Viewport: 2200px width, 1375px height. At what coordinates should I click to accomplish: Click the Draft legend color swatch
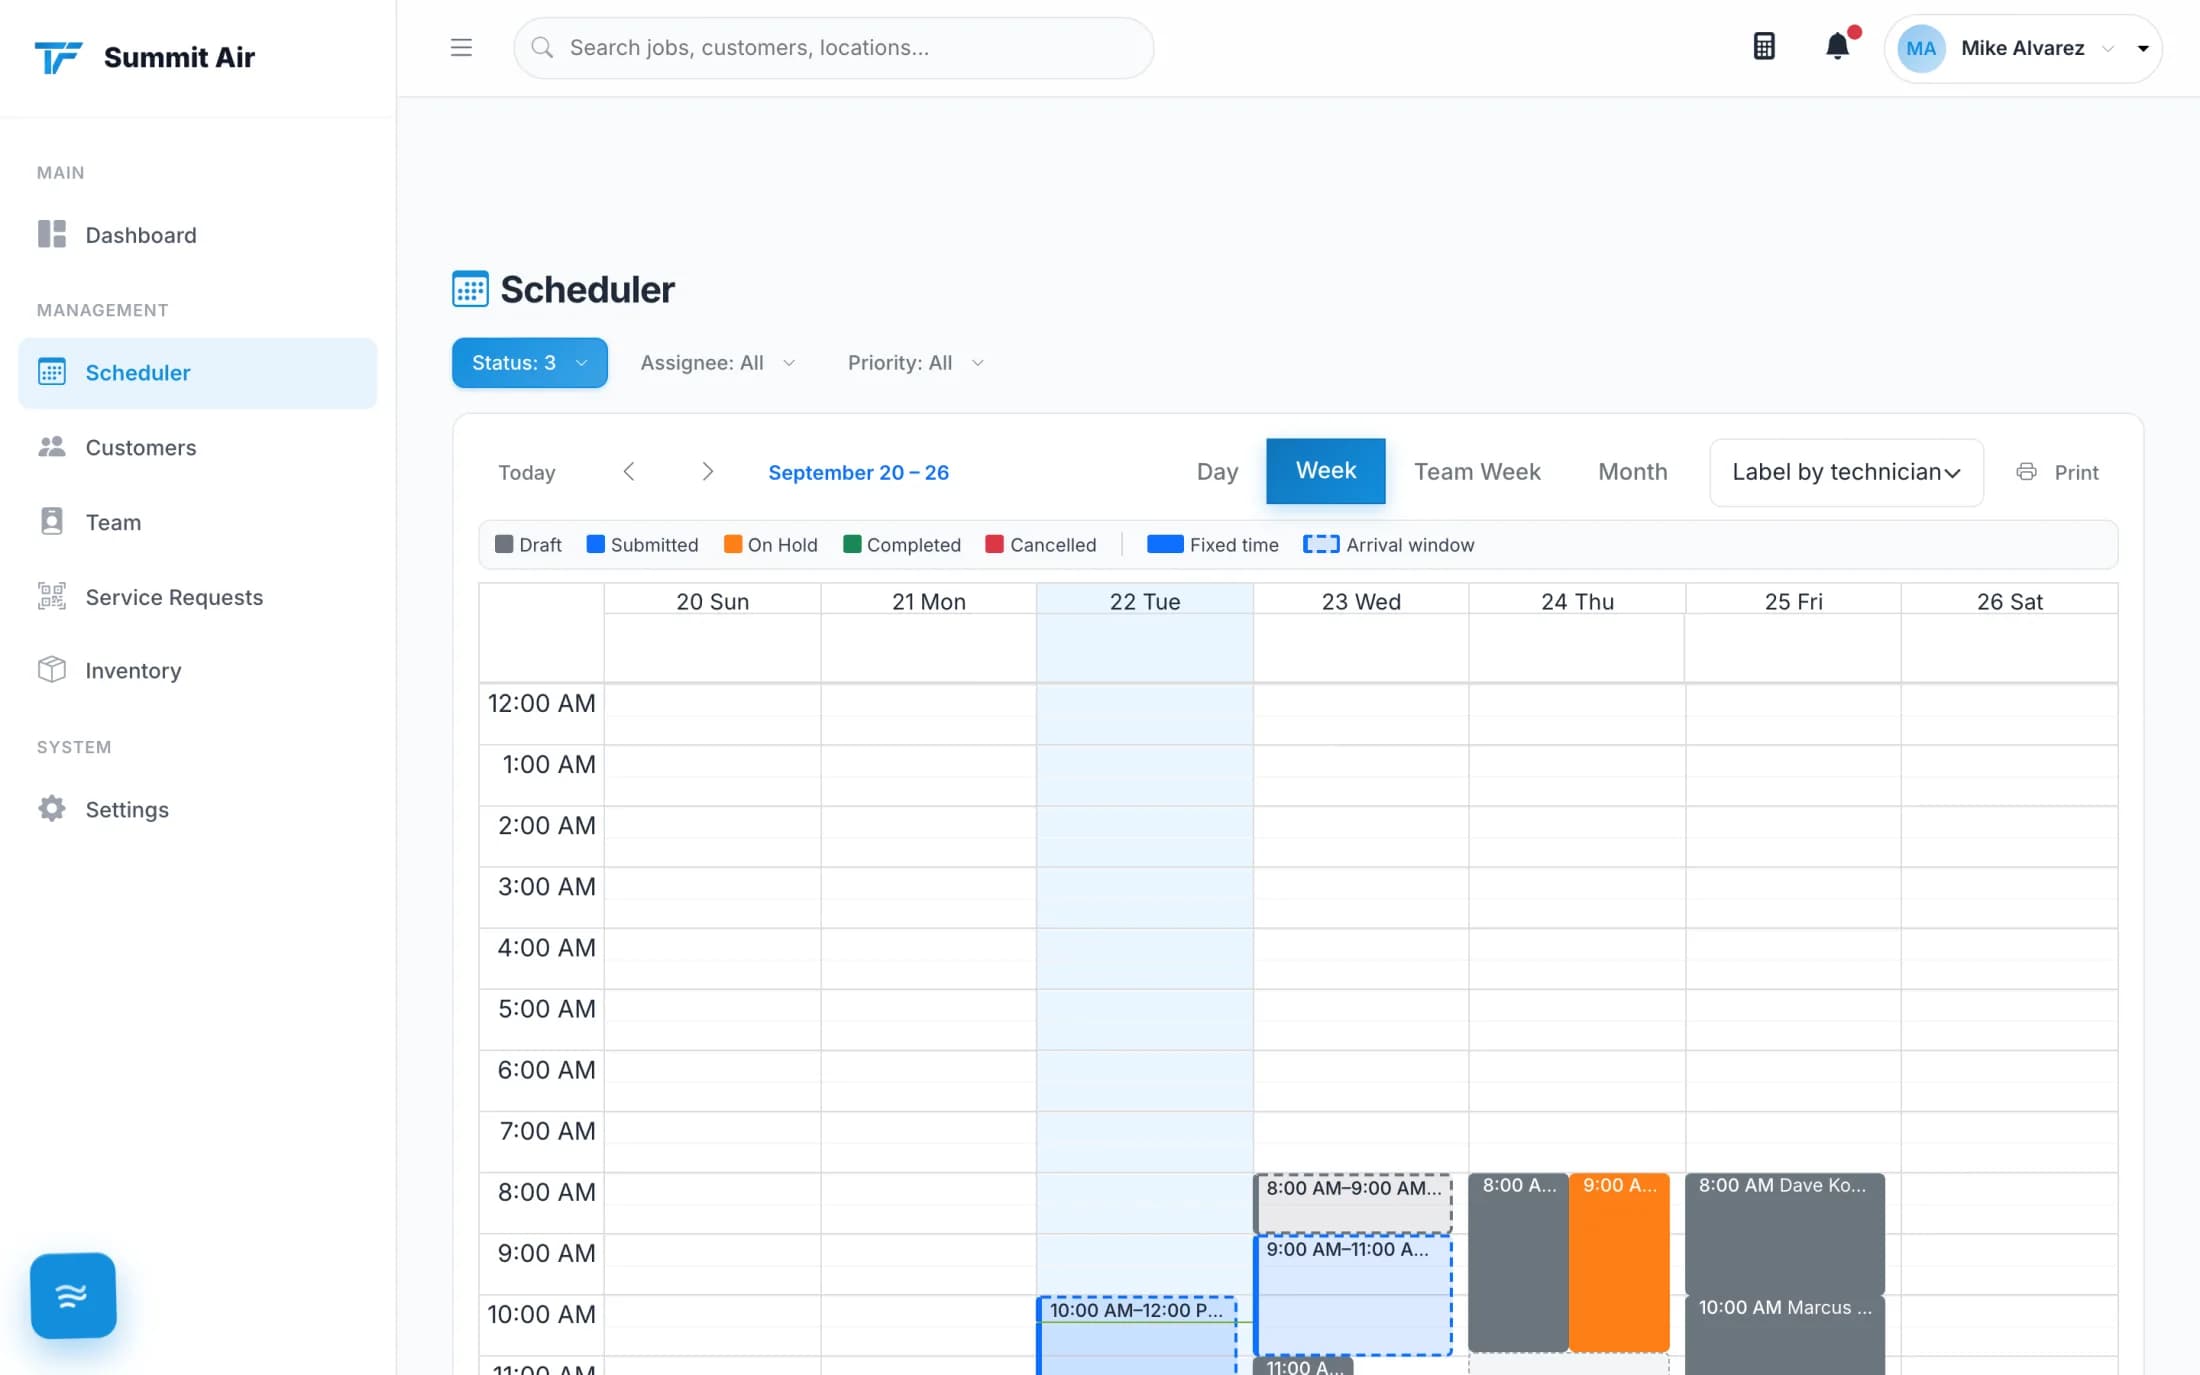click(x=504, y=544)
